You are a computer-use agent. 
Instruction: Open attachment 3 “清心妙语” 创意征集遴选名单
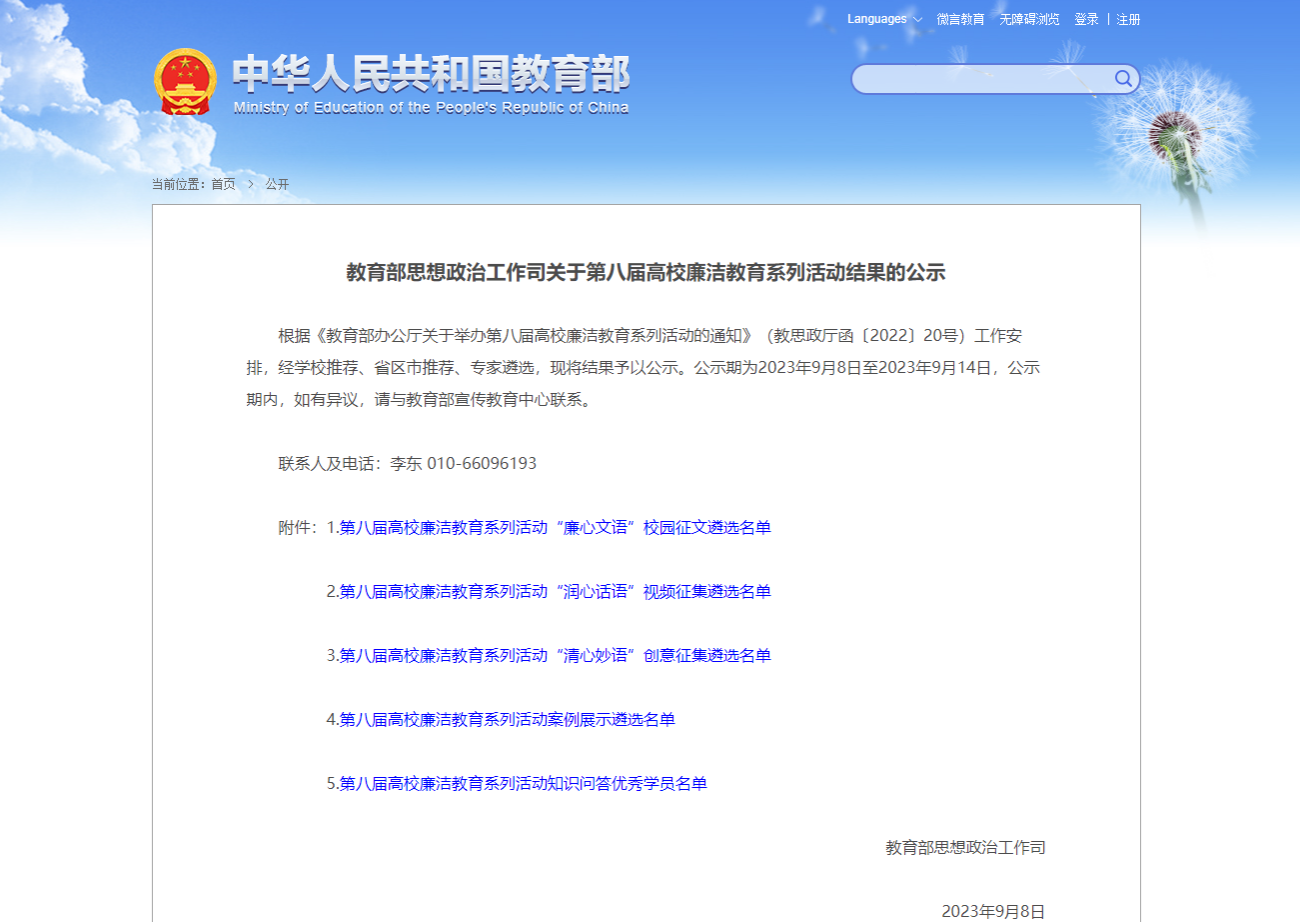(x=555, y=656)
